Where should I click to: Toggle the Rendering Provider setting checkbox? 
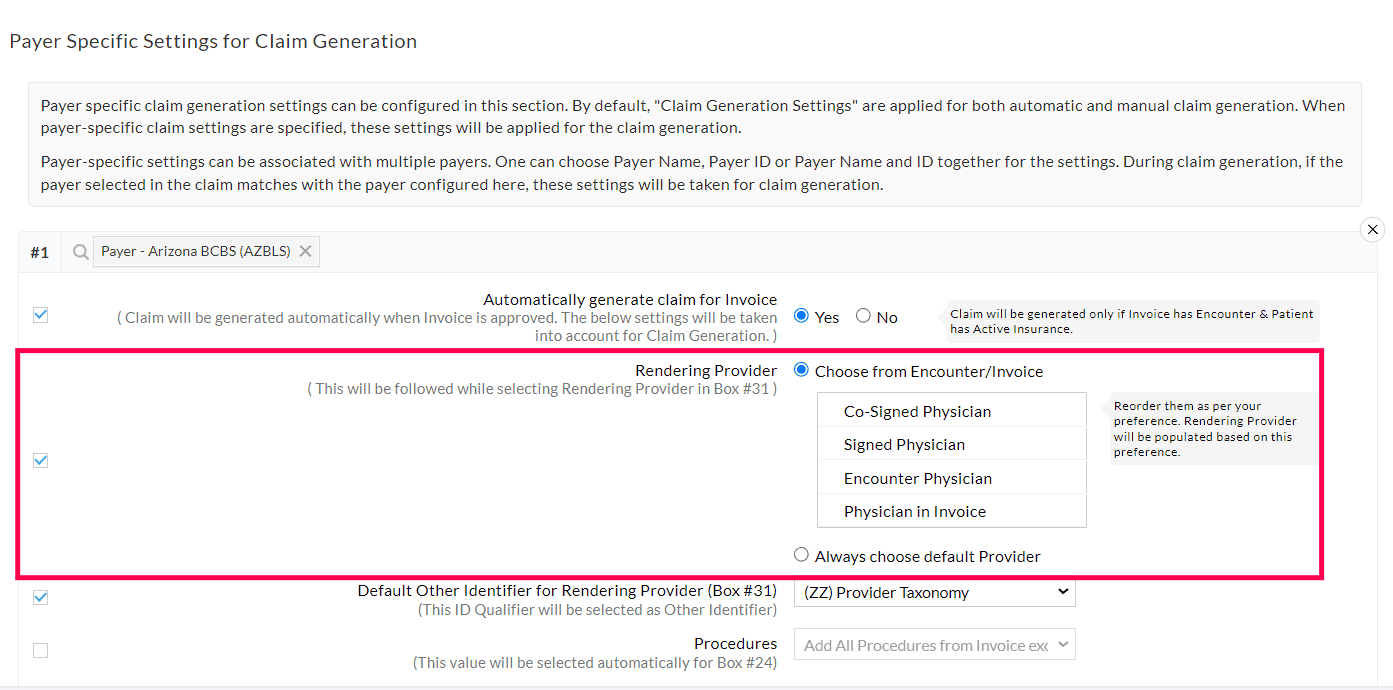point(40,460)
